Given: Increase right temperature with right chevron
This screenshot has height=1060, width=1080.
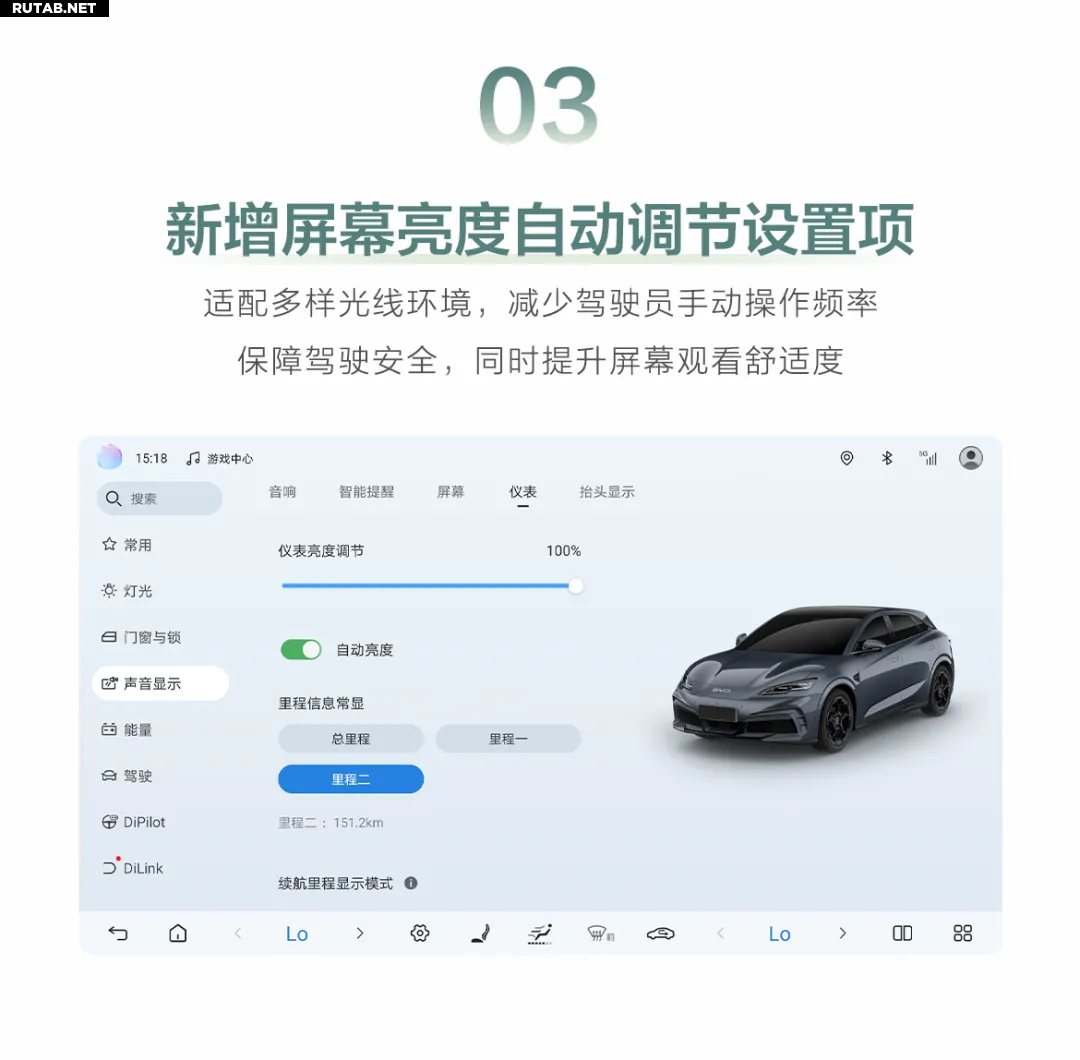Looking at the screenshot, I should point(842,933).
